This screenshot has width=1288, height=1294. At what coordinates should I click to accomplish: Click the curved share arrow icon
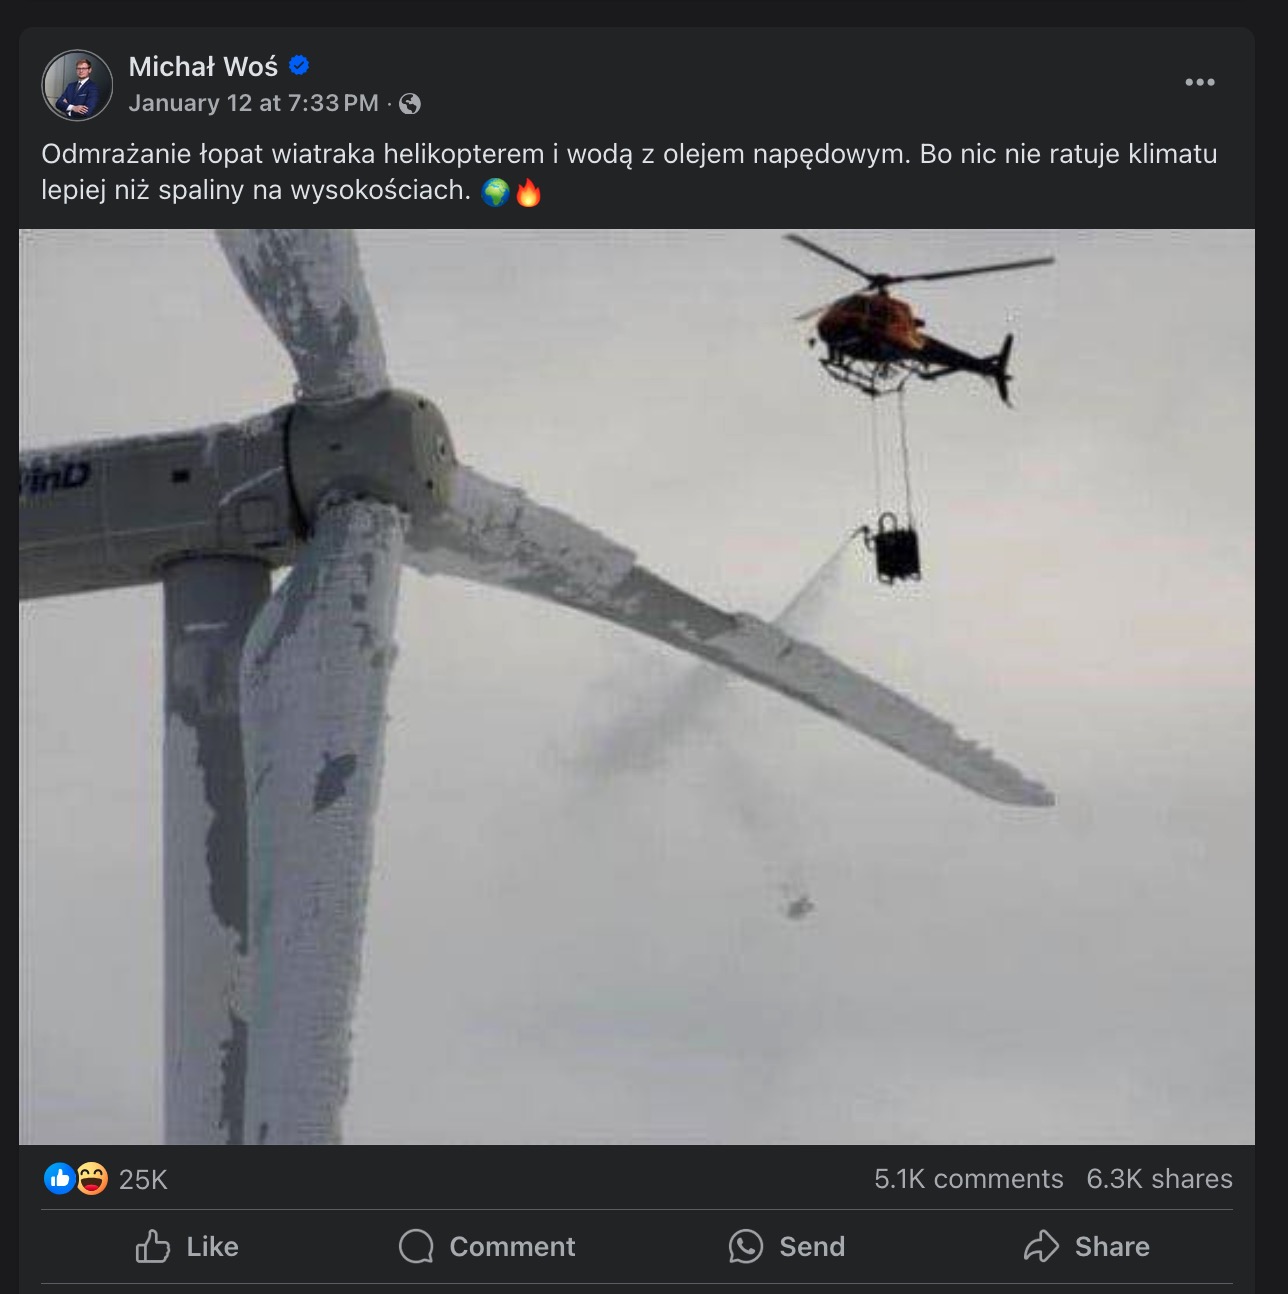(1041, 1247)
